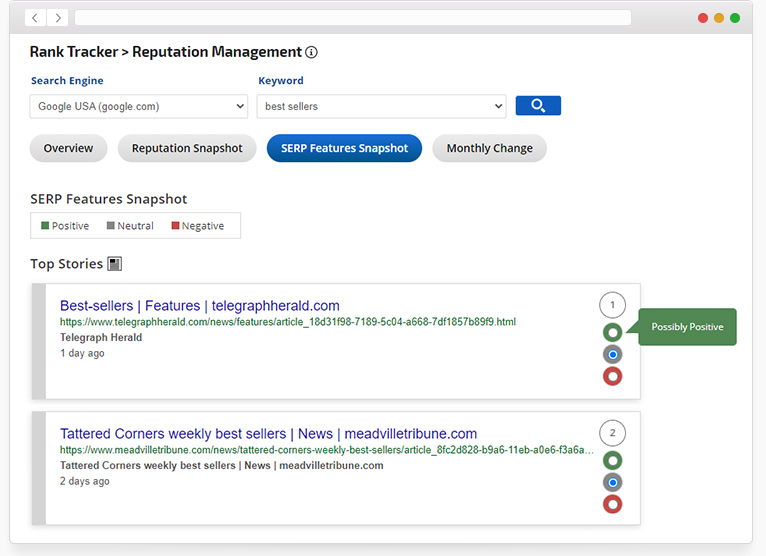Open the Search Engine dropdown

coord(139,106)
